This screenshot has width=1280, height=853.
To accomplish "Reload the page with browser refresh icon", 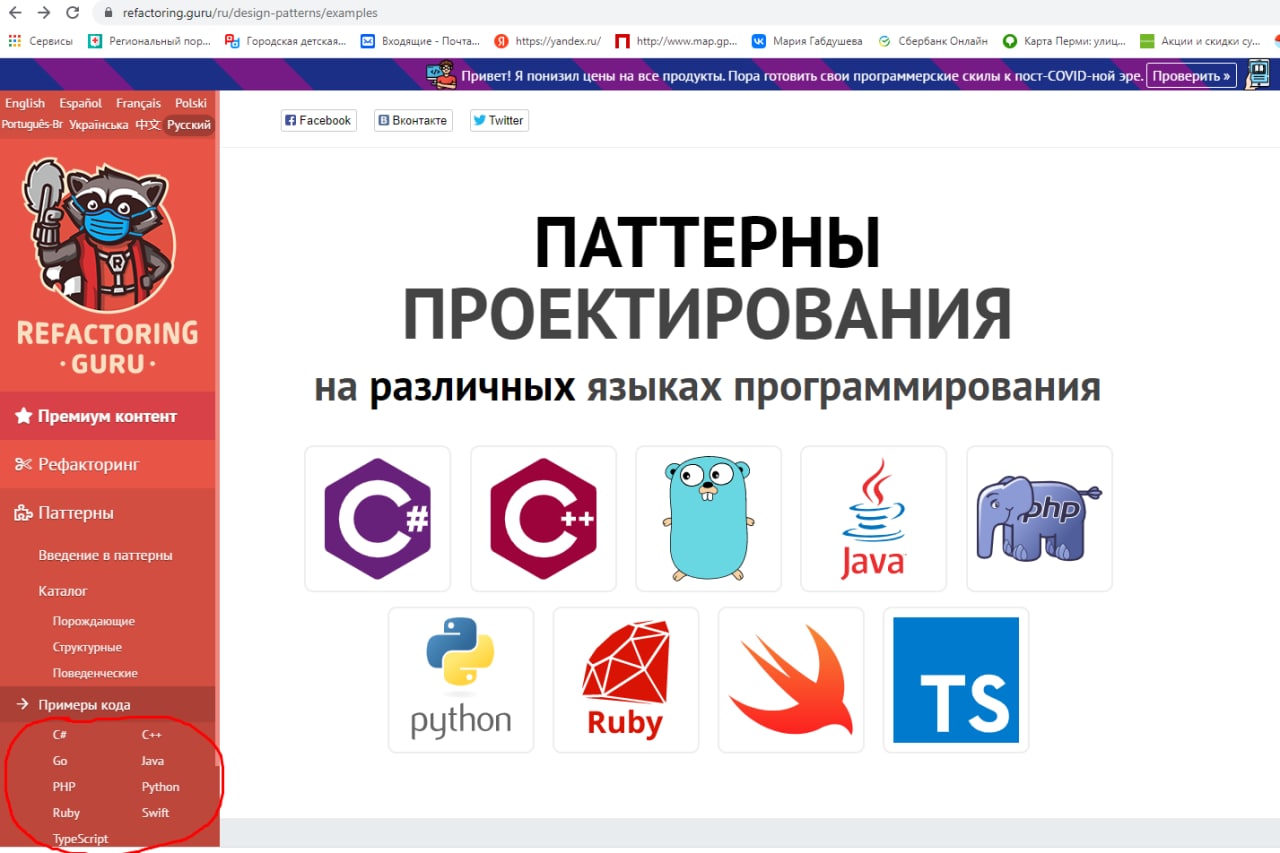I will (72, 13).
